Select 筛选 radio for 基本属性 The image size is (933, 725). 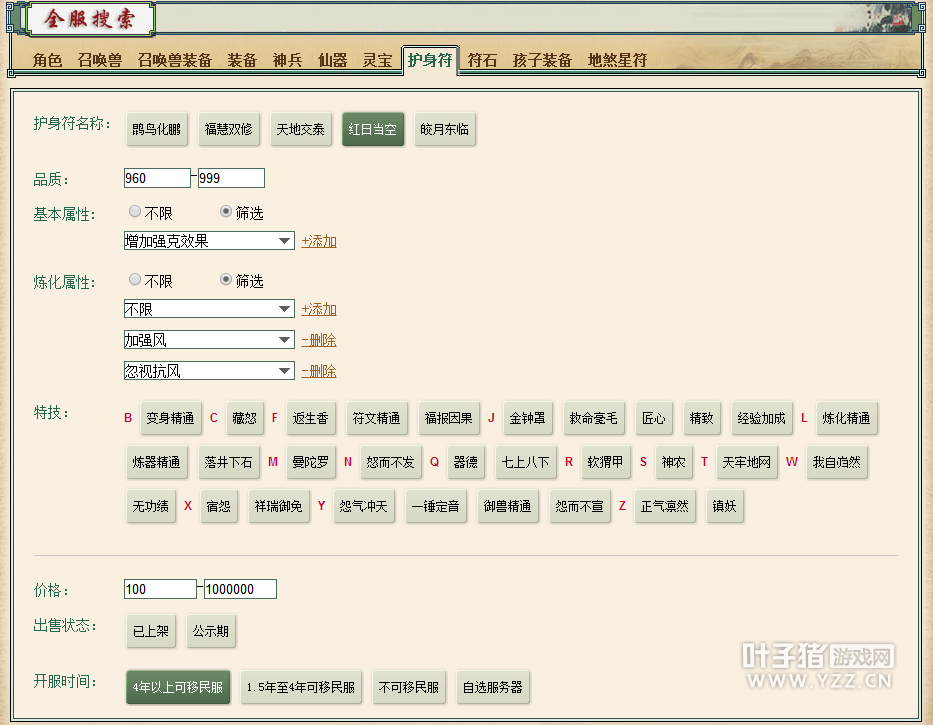[226, 212]
